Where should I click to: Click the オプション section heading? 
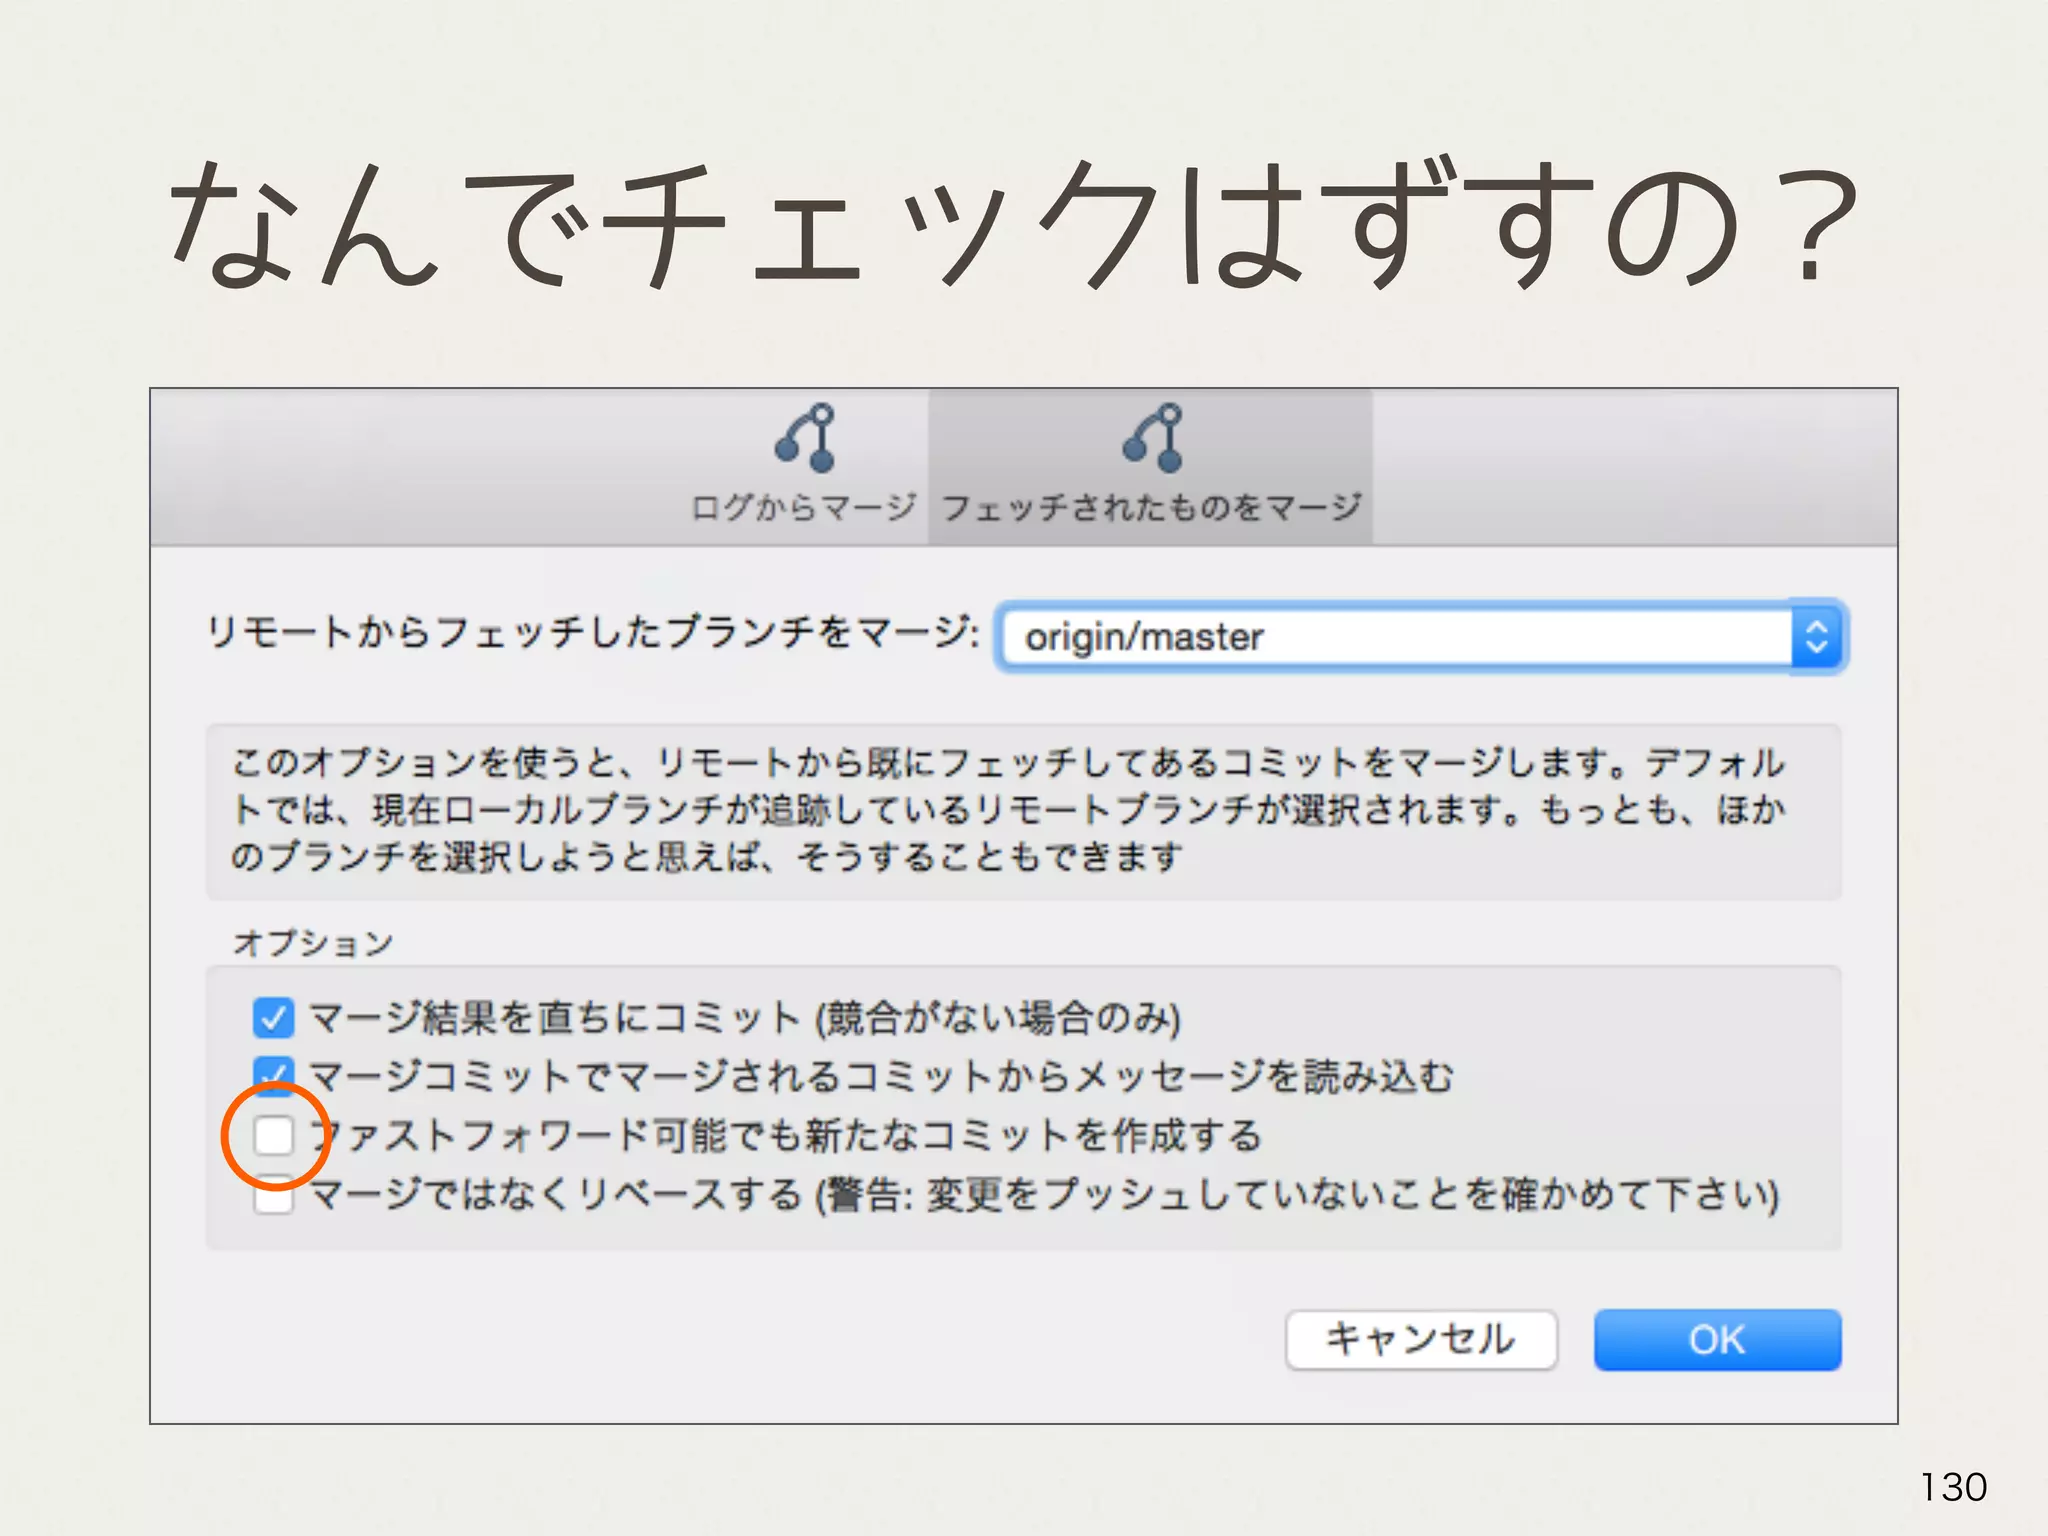point(313,943)
